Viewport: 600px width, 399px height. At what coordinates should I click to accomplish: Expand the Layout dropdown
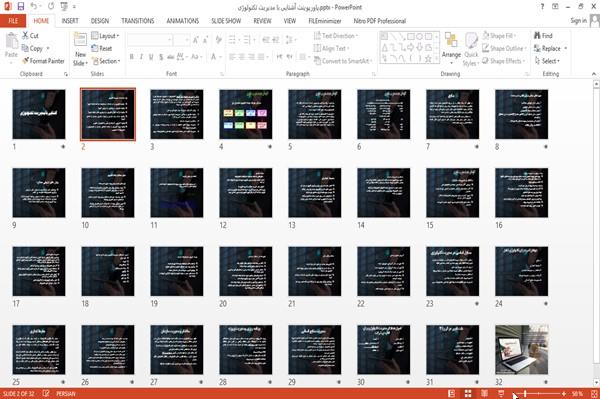(105, 36)
